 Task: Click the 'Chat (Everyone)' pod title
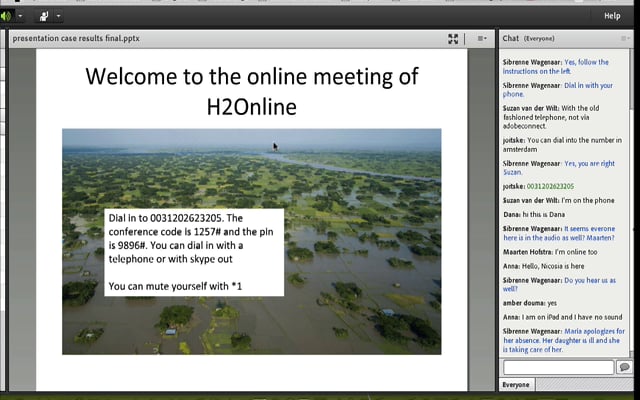point(529,38)
